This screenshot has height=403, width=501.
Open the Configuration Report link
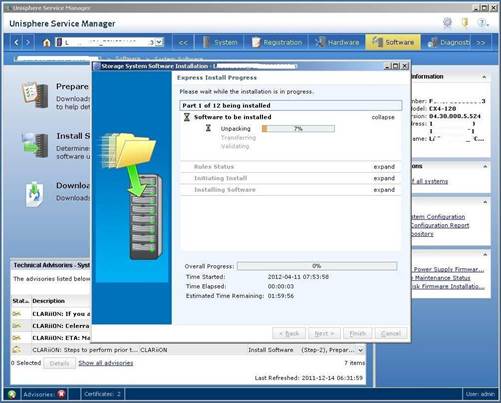pyautogui.click(x=439, y=225)
